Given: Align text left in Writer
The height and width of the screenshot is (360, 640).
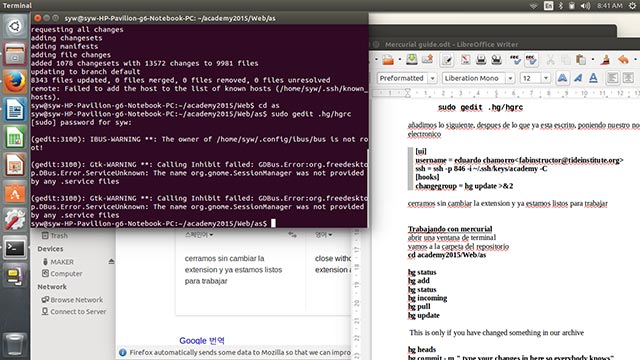Looking at the screenshot, I should click(612, 78).
